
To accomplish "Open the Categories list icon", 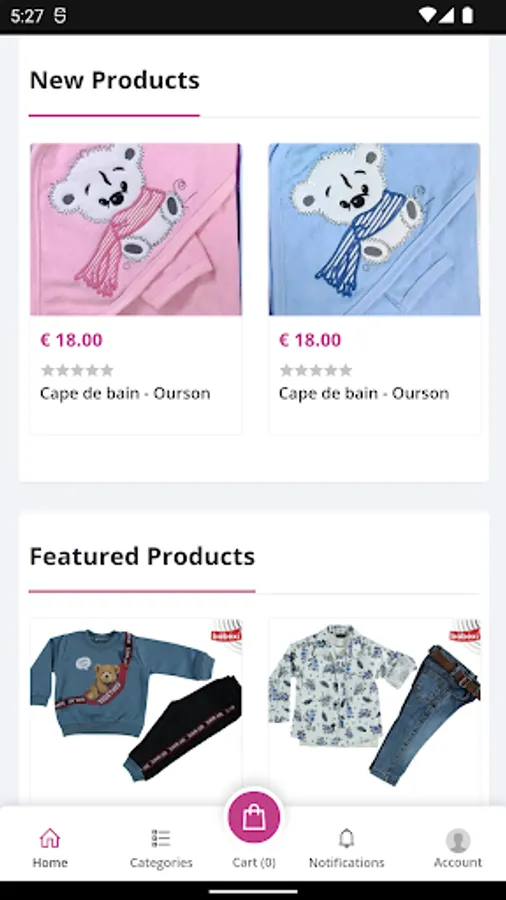I will (x=161, y=838).
